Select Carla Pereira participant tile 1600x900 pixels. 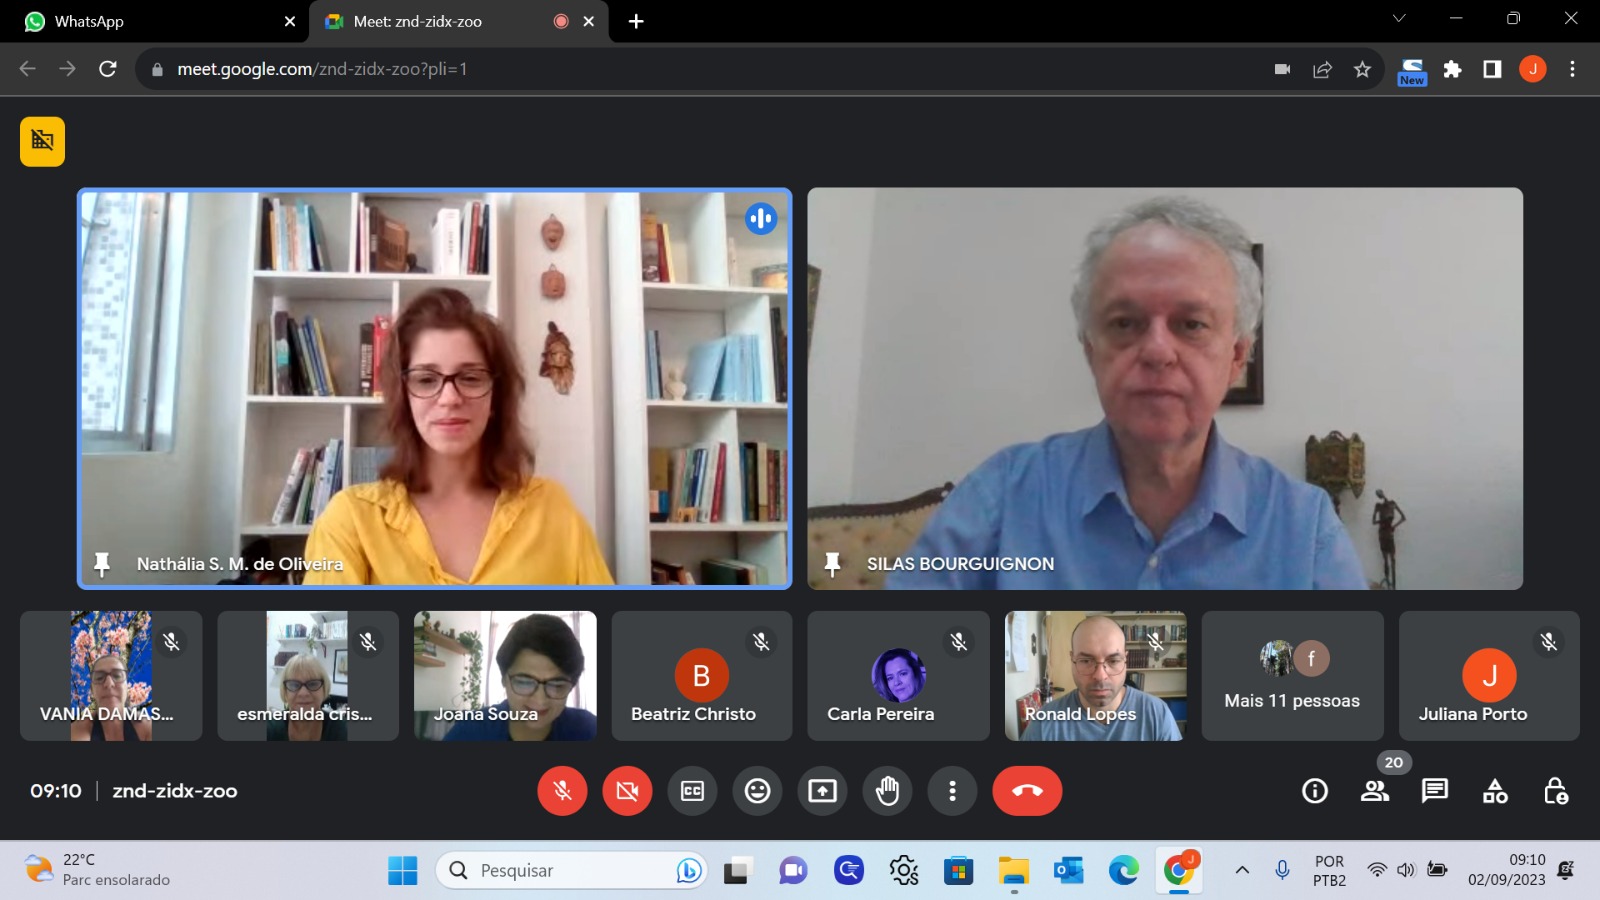898,676
